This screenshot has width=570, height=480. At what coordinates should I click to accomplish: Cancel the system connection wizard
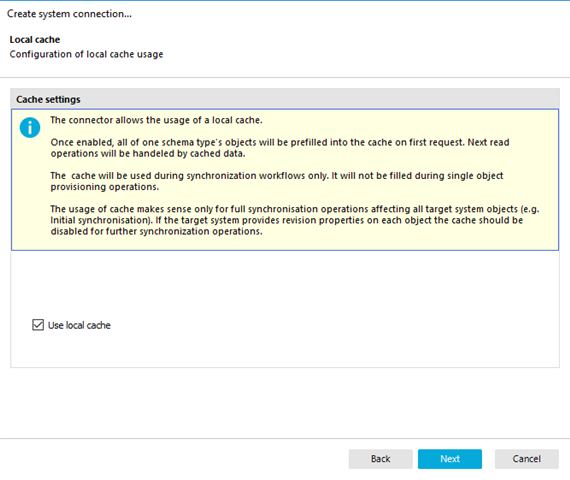click(x=526, y=459)
